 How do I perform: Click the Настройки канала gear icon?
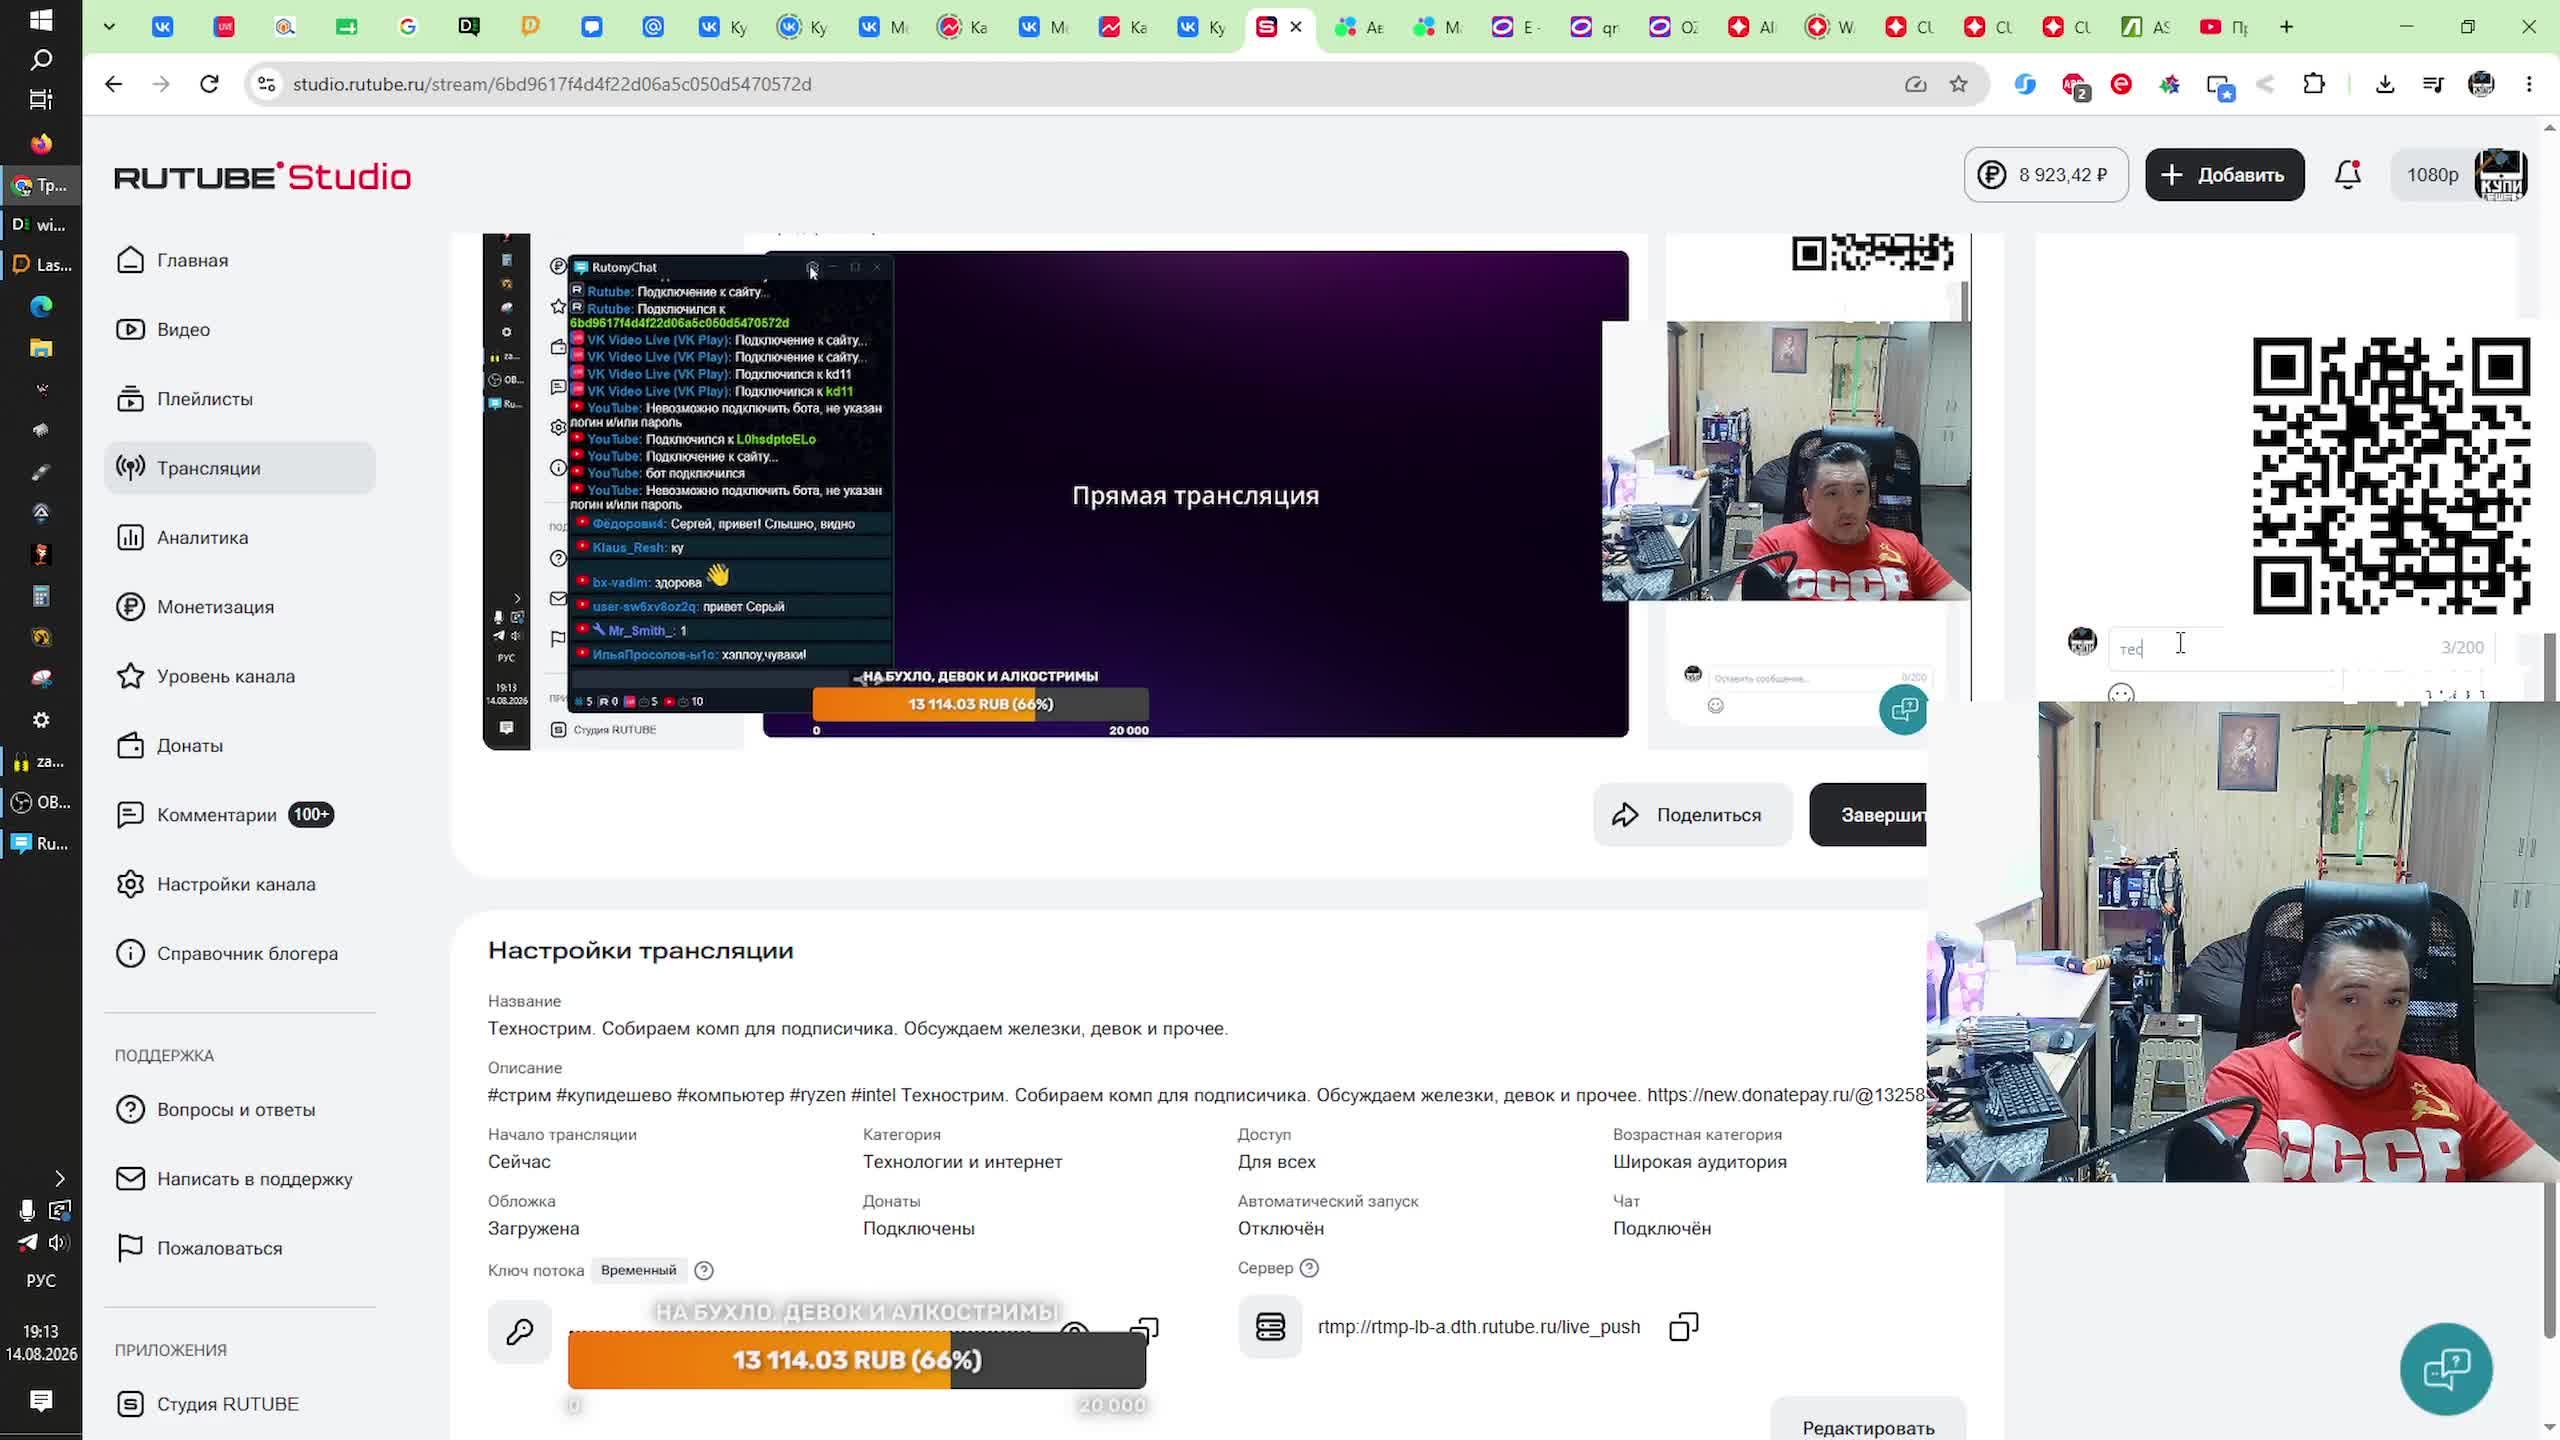[130, 884]
